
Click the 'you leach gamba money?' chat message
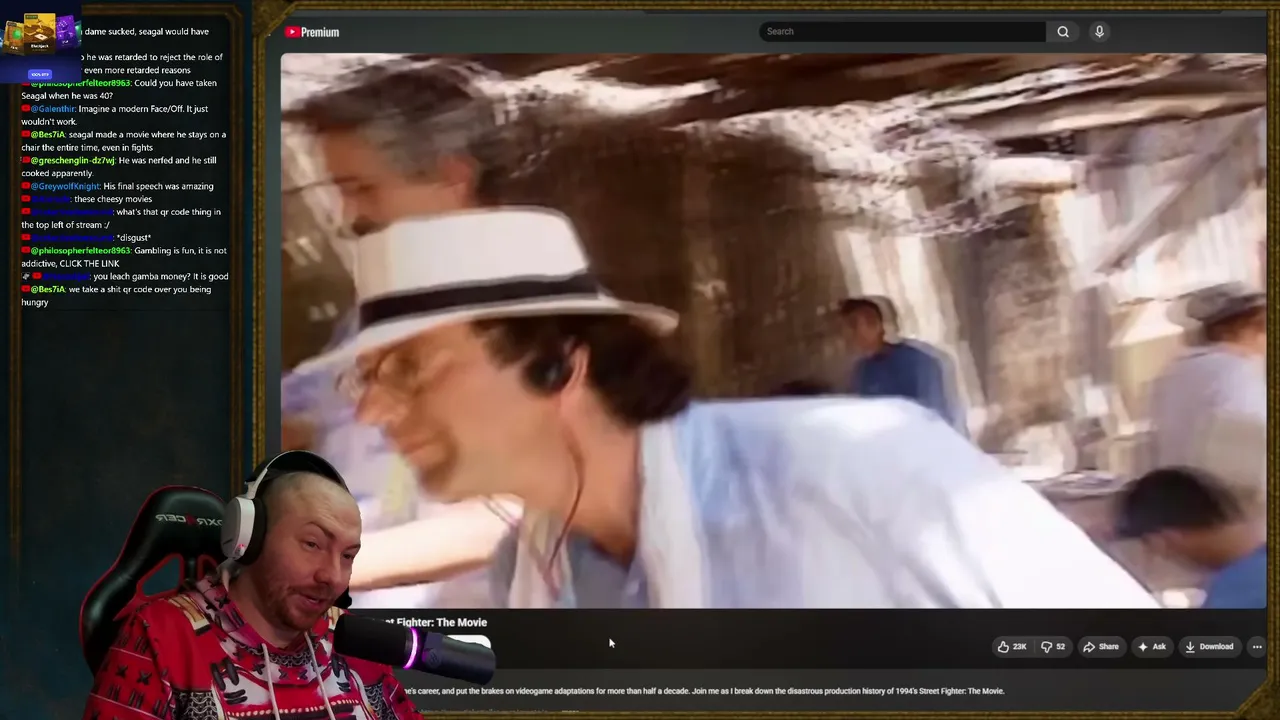tap(161, 276)
